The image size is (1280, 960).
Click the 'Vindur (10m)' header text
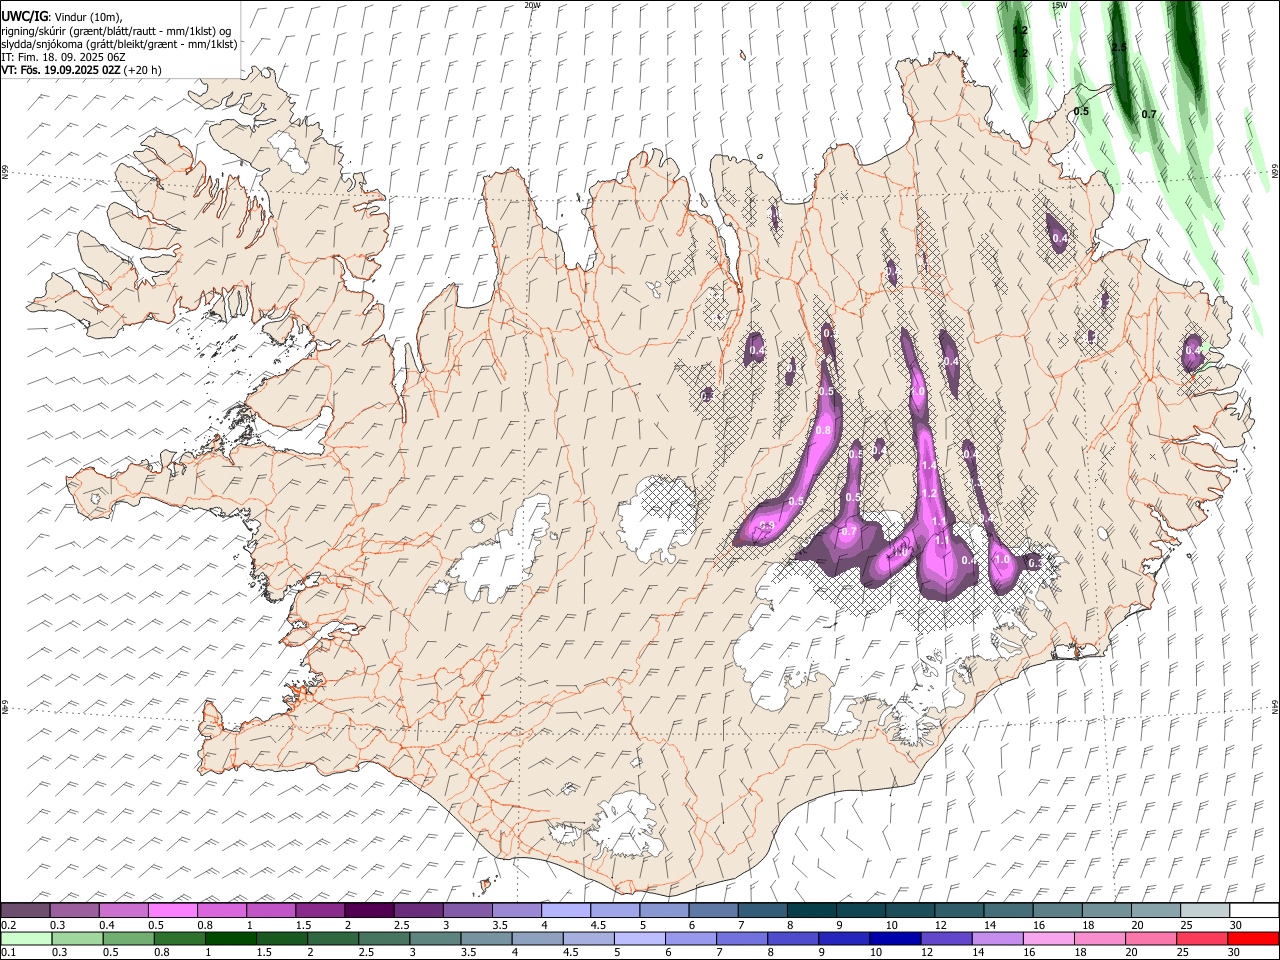(x=87, y=16)
